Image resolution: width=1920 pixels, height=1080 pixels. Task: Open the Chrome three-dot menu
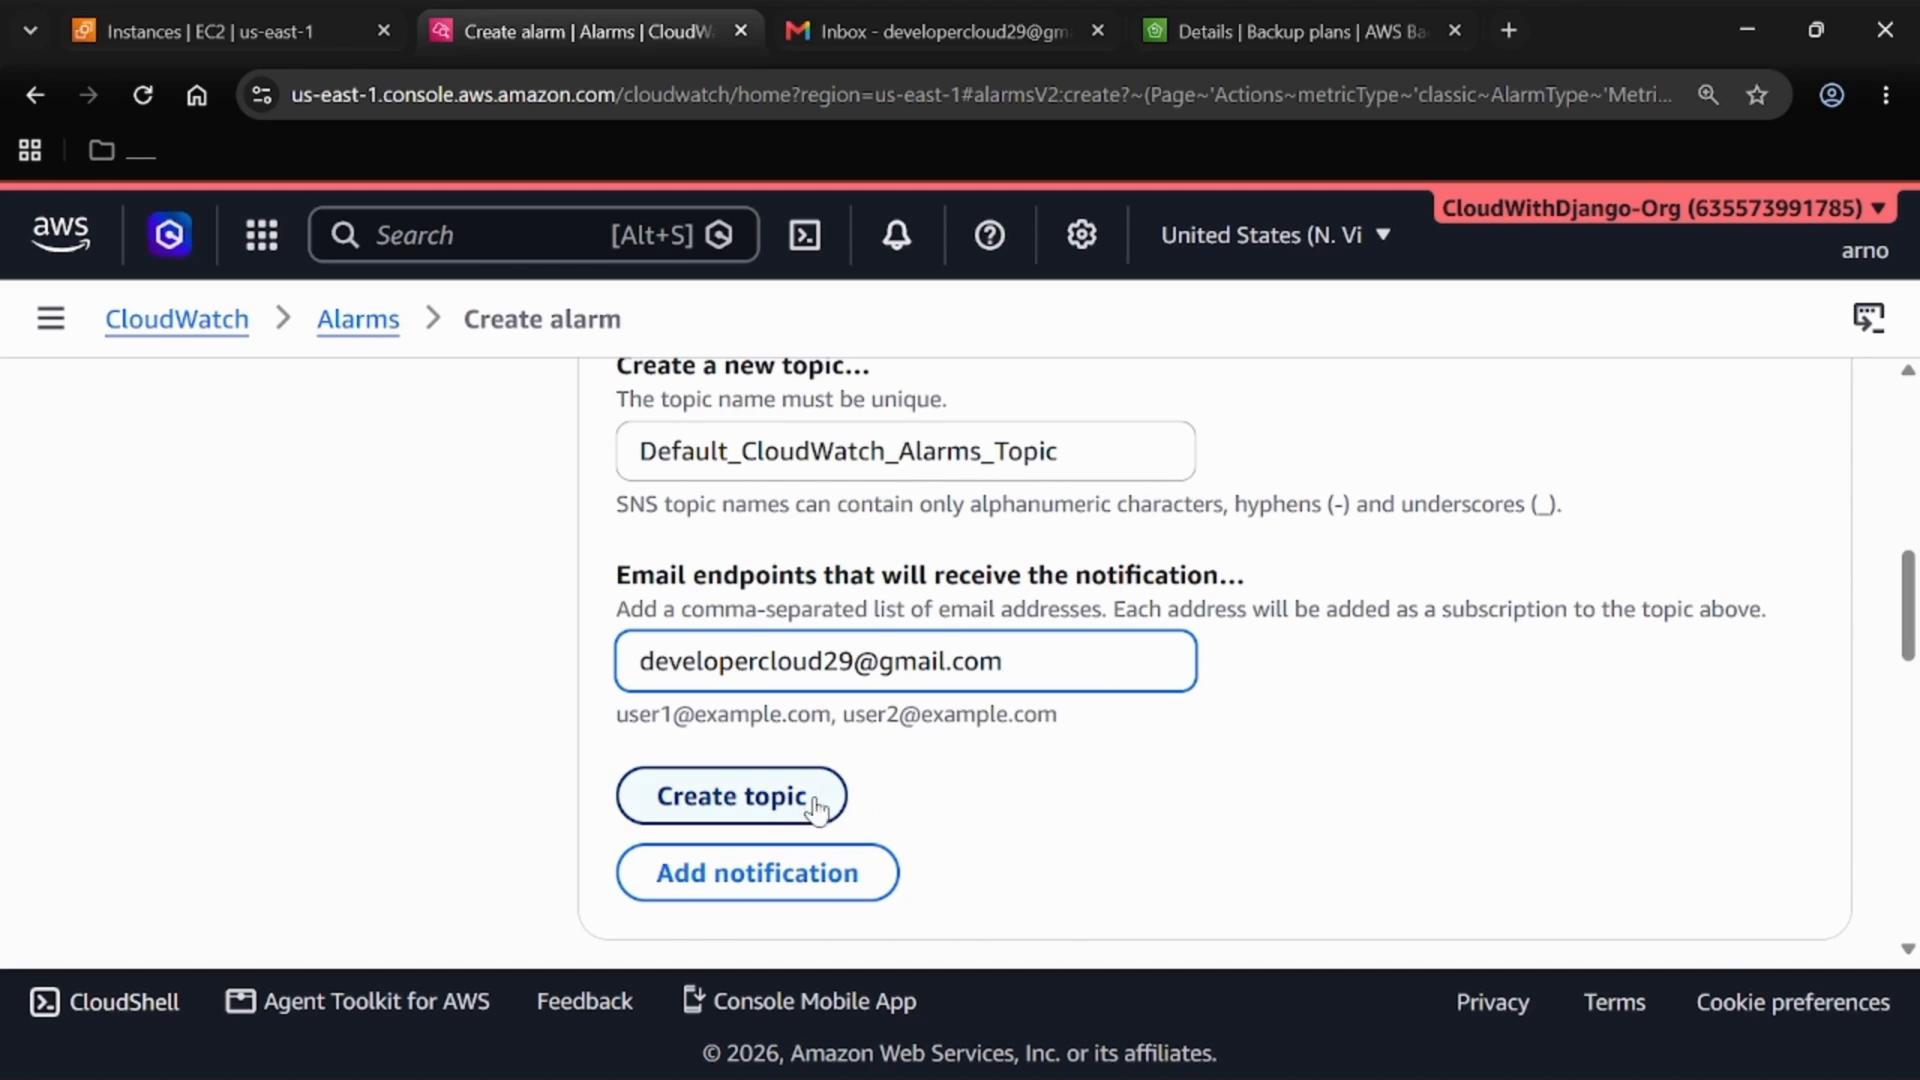(x=1886, y=95)
